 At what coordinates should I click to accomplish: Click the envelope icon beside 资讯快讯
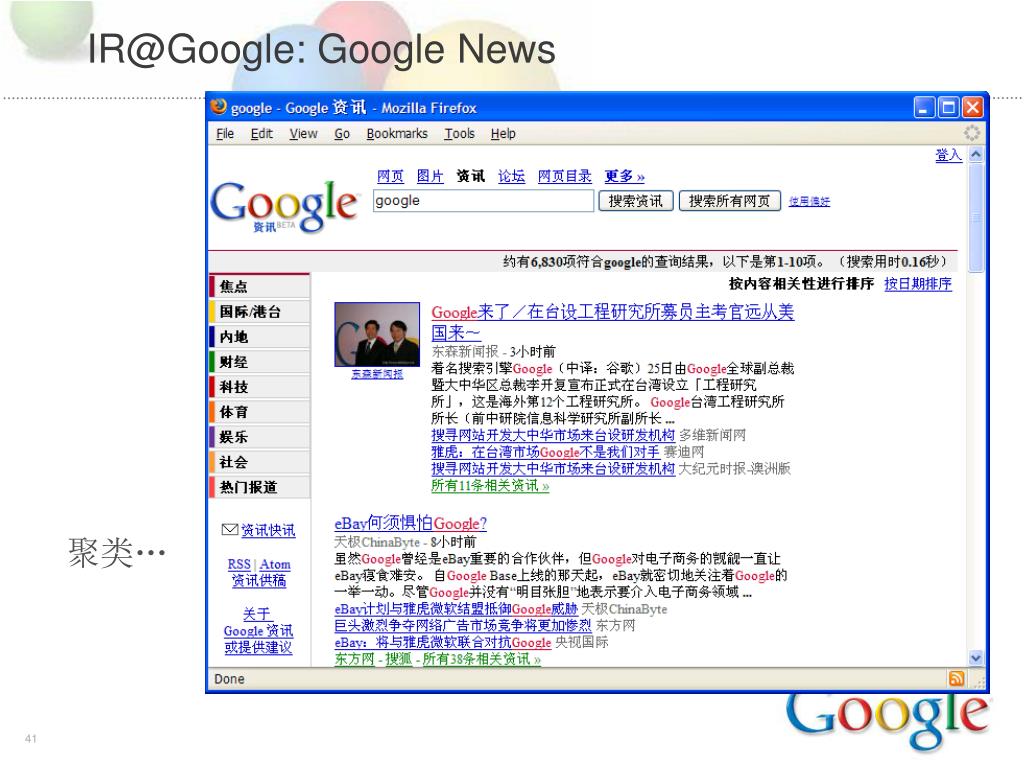[x=229, y=530]
